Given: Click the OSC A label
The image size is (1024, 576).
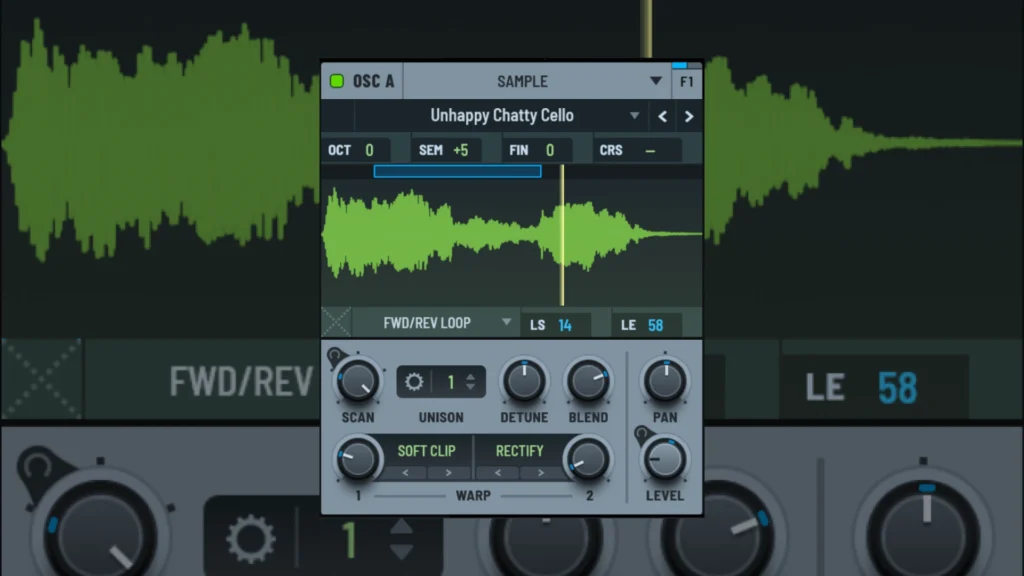Looking at the screenshot, I should coord(374,81).
